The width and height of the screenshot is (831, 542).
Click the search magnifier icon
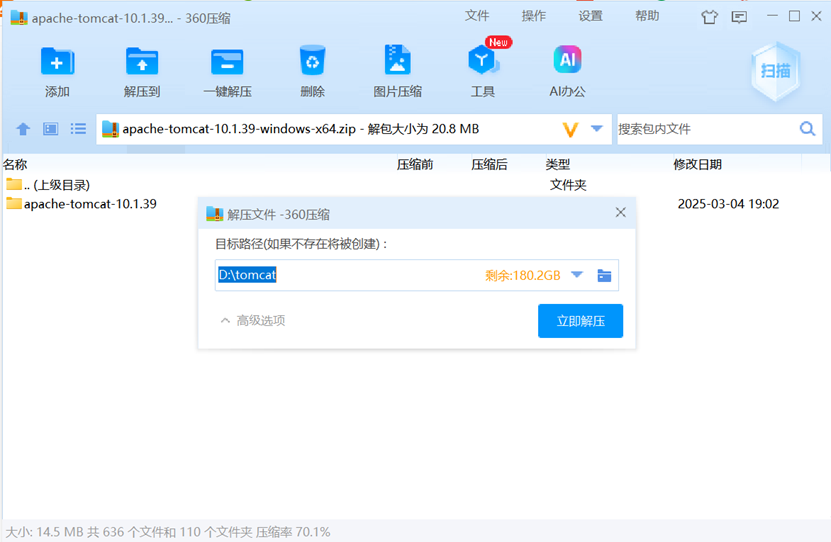[807, 129]
